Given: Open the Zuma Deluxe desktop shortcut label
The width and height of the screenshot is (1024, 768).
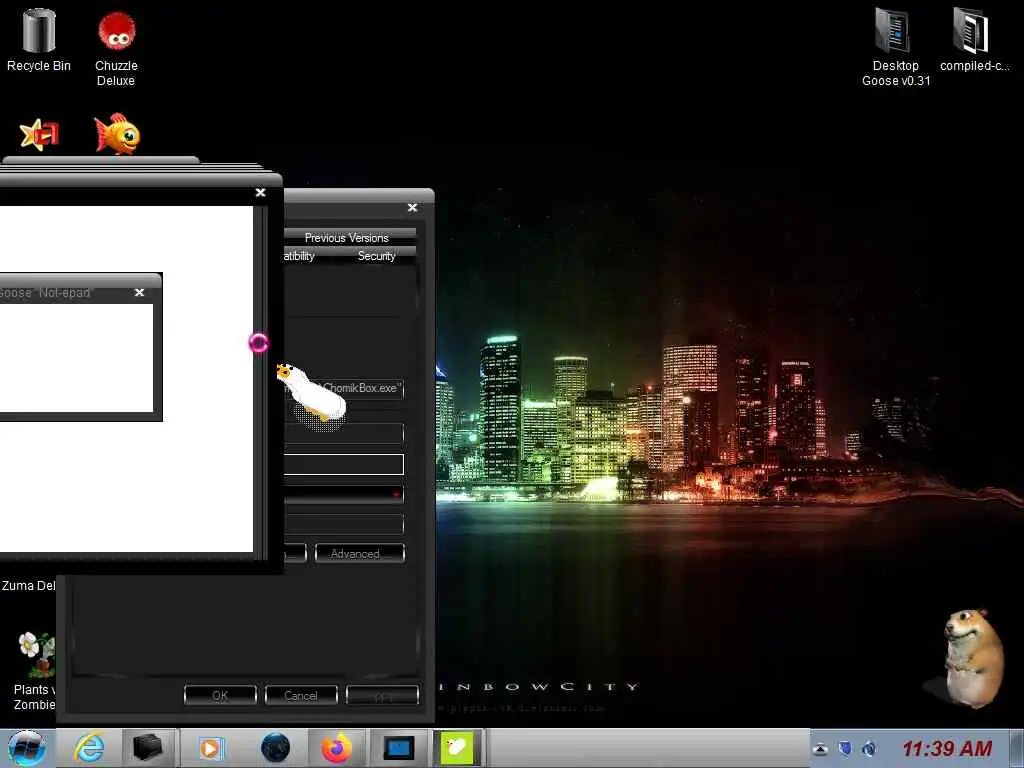Looking at the screenshot, I should pyautogui.click(x=28, y=586).
